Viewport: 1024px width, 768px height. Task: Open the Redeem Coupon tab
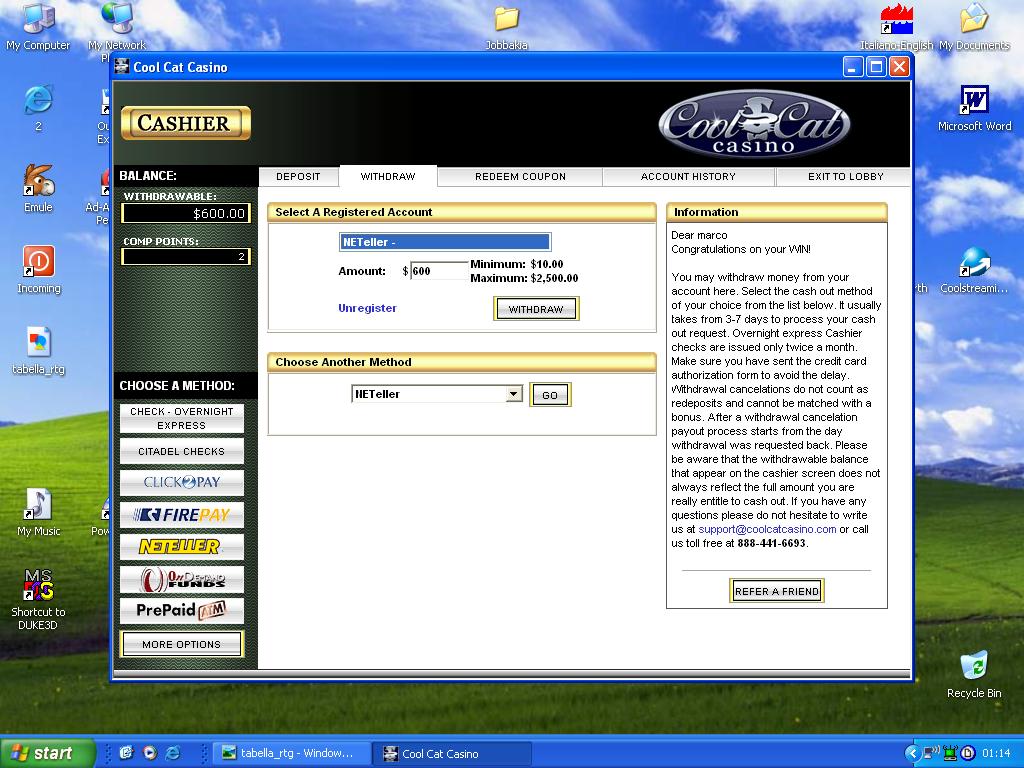520,176
